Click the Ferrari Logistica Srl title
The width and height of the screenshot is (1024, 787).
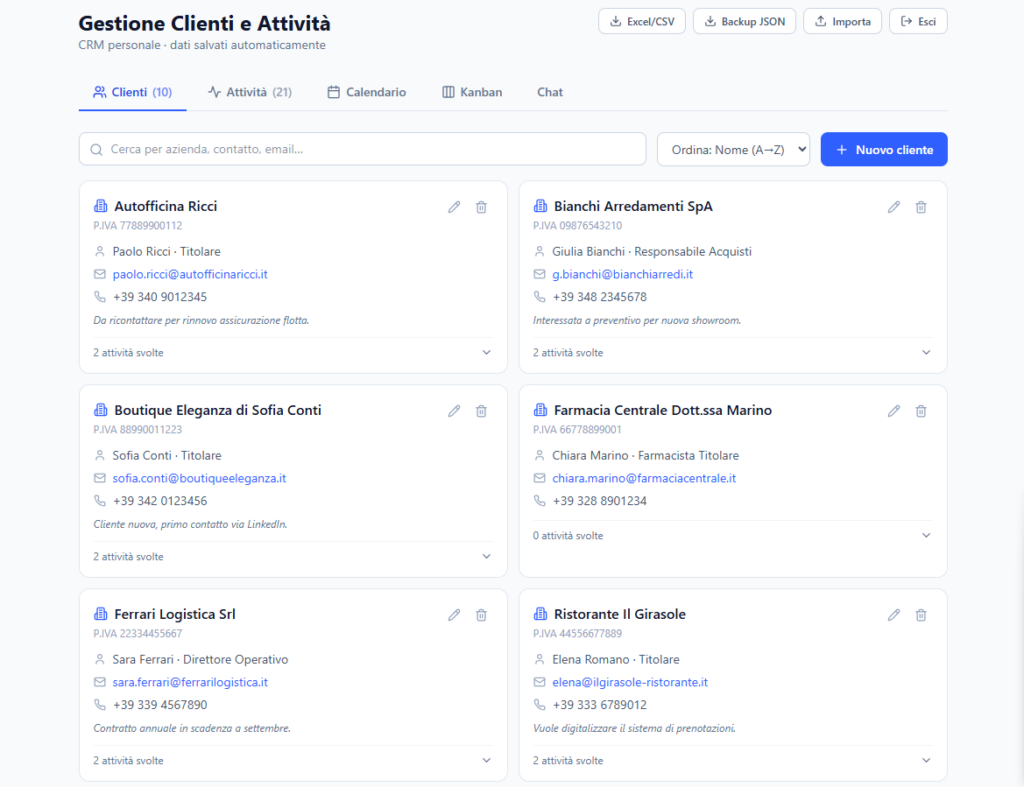[x=175, y=614]
